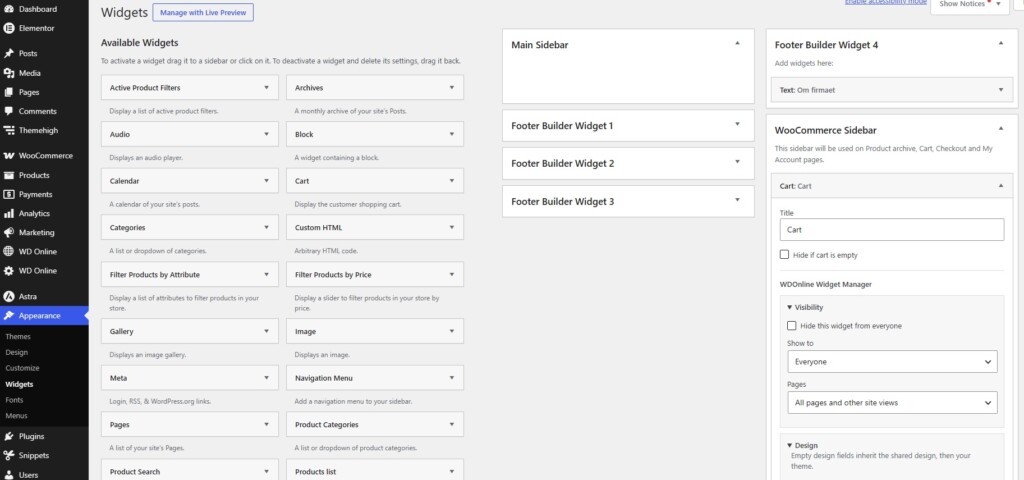This screenshot has width=1024, height=480.
Task: Expand the Filter Products by Attribute widget
Action: click(266, 274)
